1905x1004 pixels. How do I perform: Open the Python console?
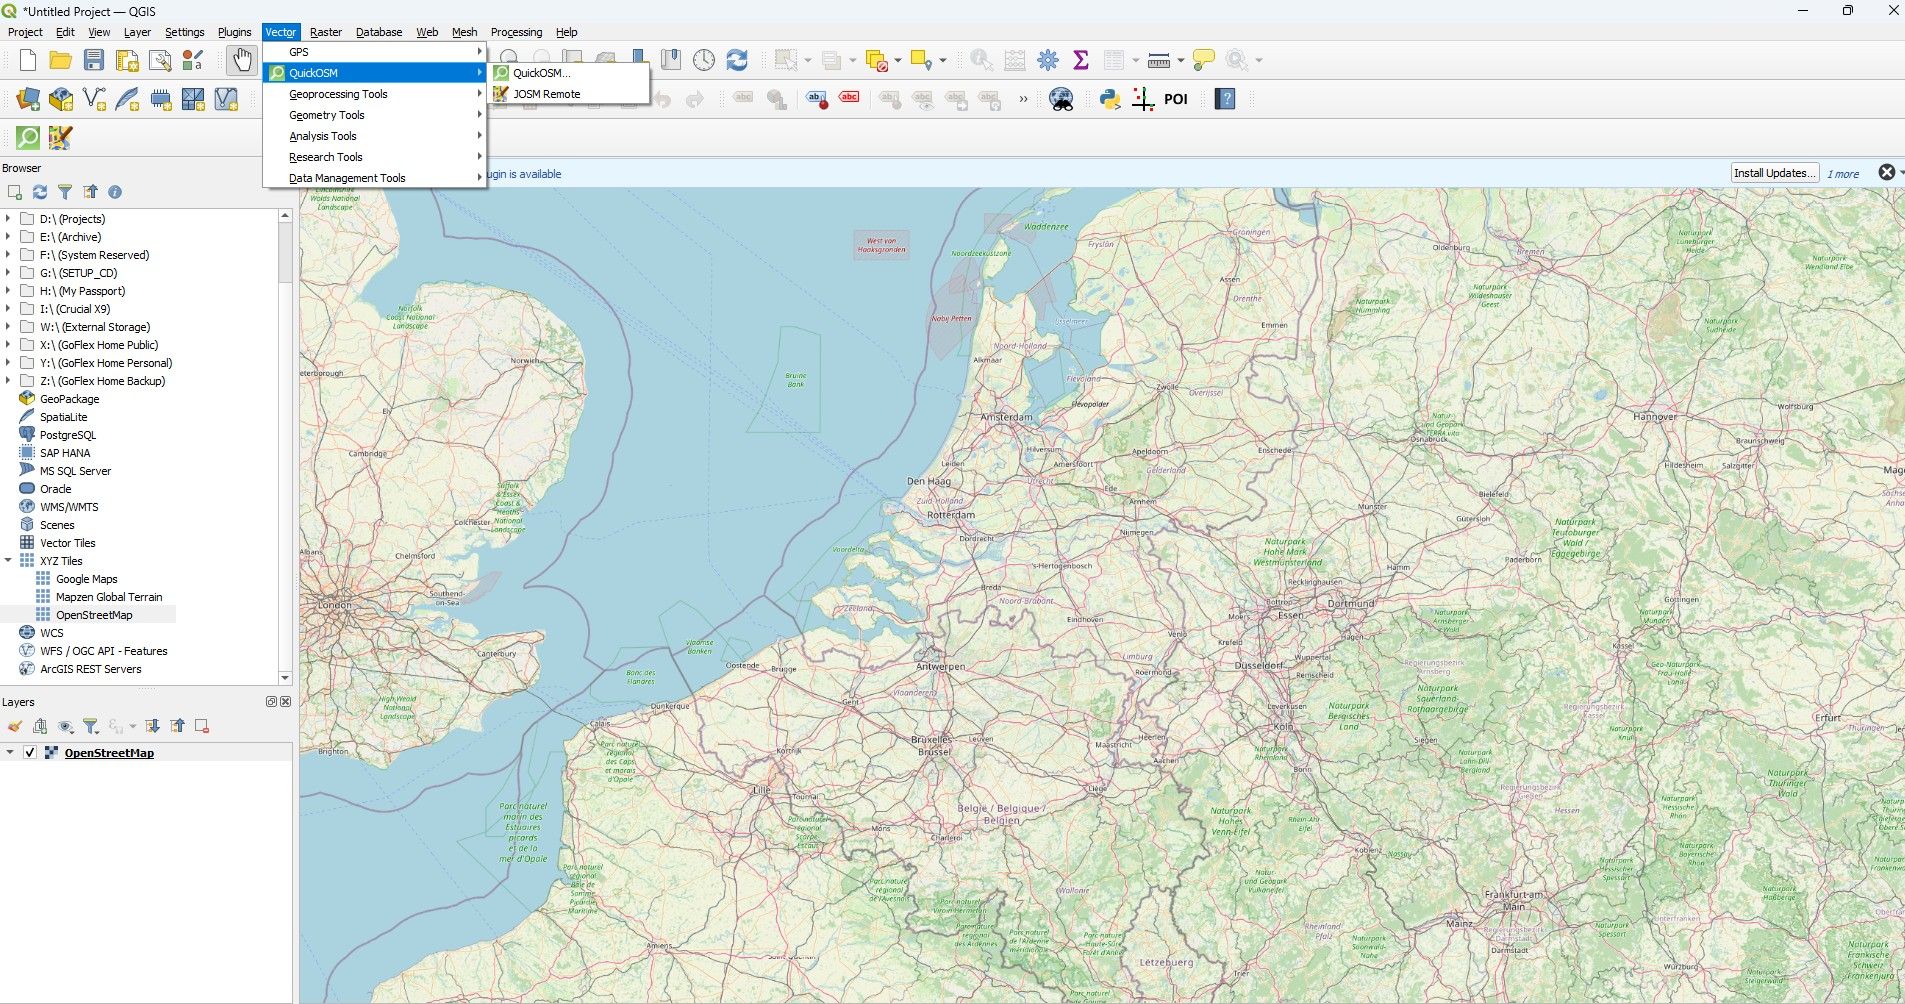[x=1110, y=98]
